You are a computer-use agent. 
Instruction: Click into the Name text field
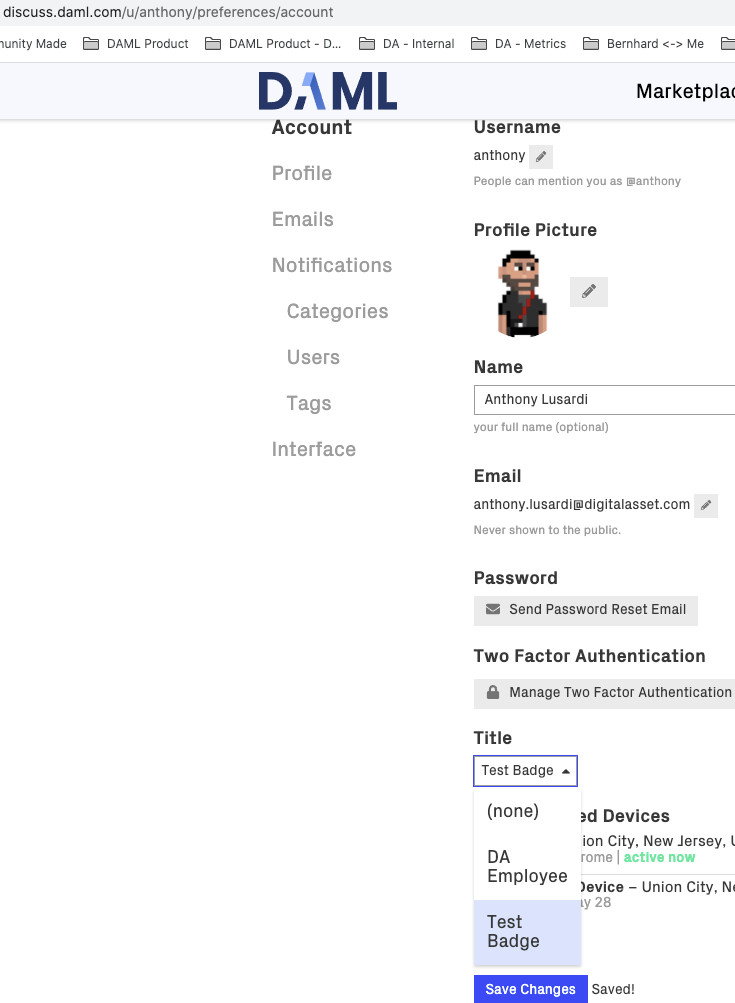605,400
